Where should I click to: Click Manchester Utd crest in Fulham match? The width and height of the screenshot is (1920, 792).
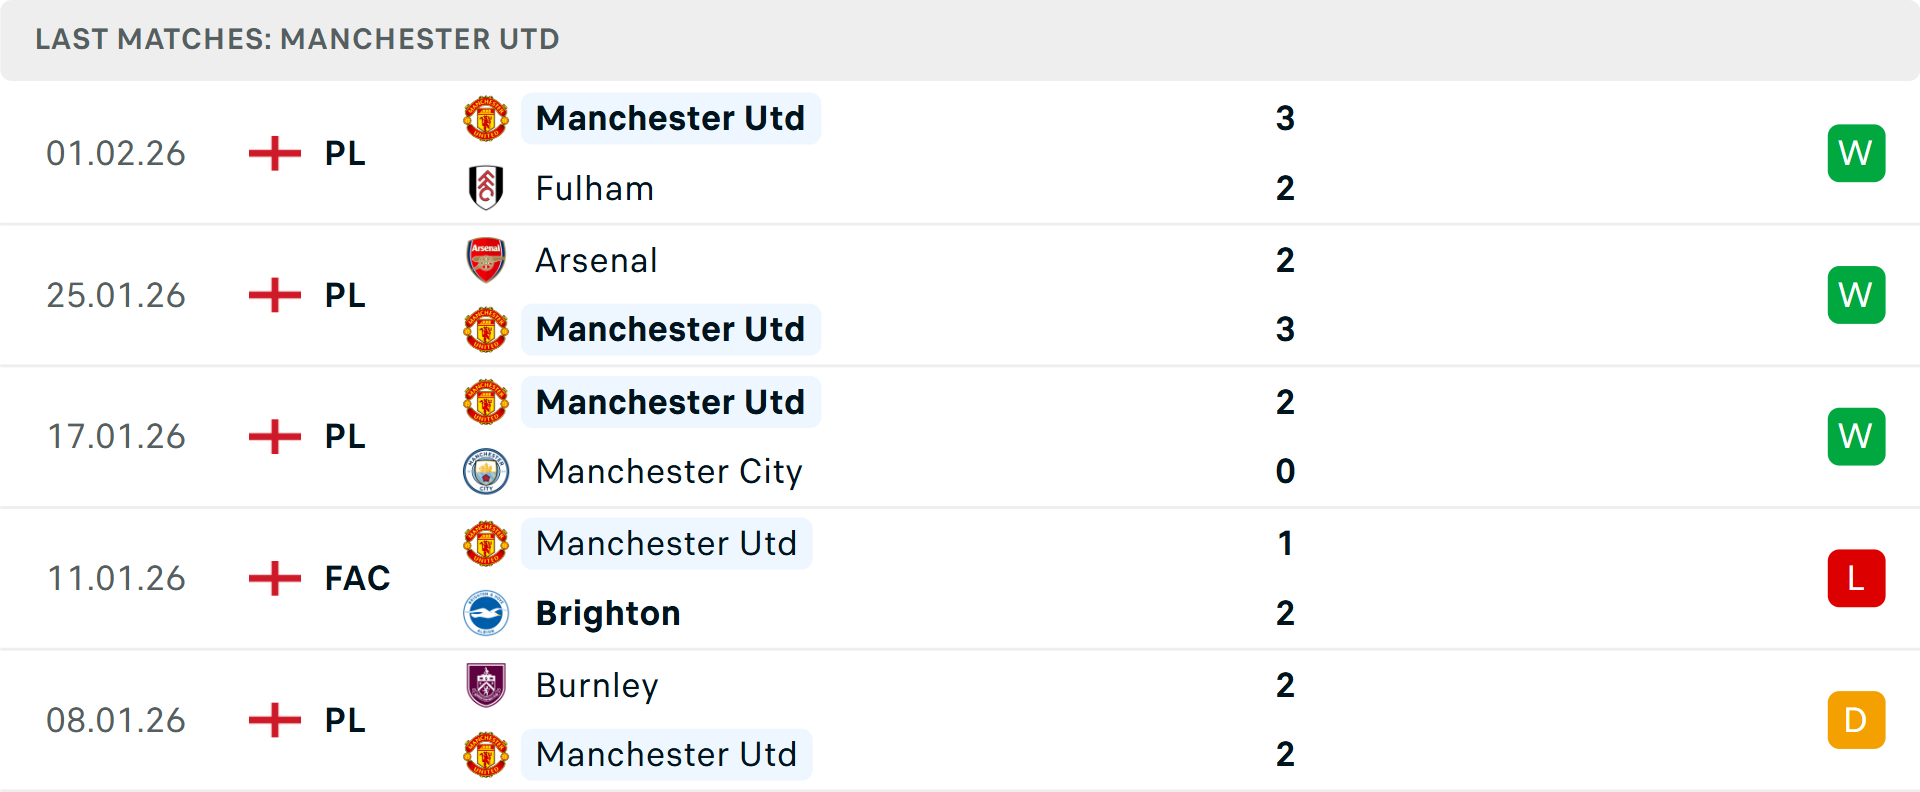point(486,119)
